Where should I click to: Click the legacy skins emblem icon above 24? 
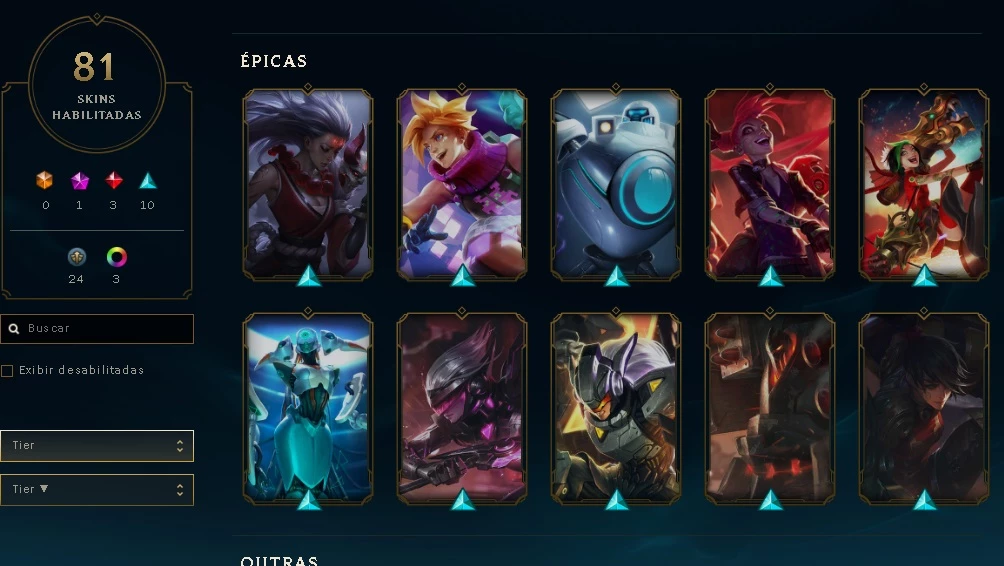(x=77, y=257)
